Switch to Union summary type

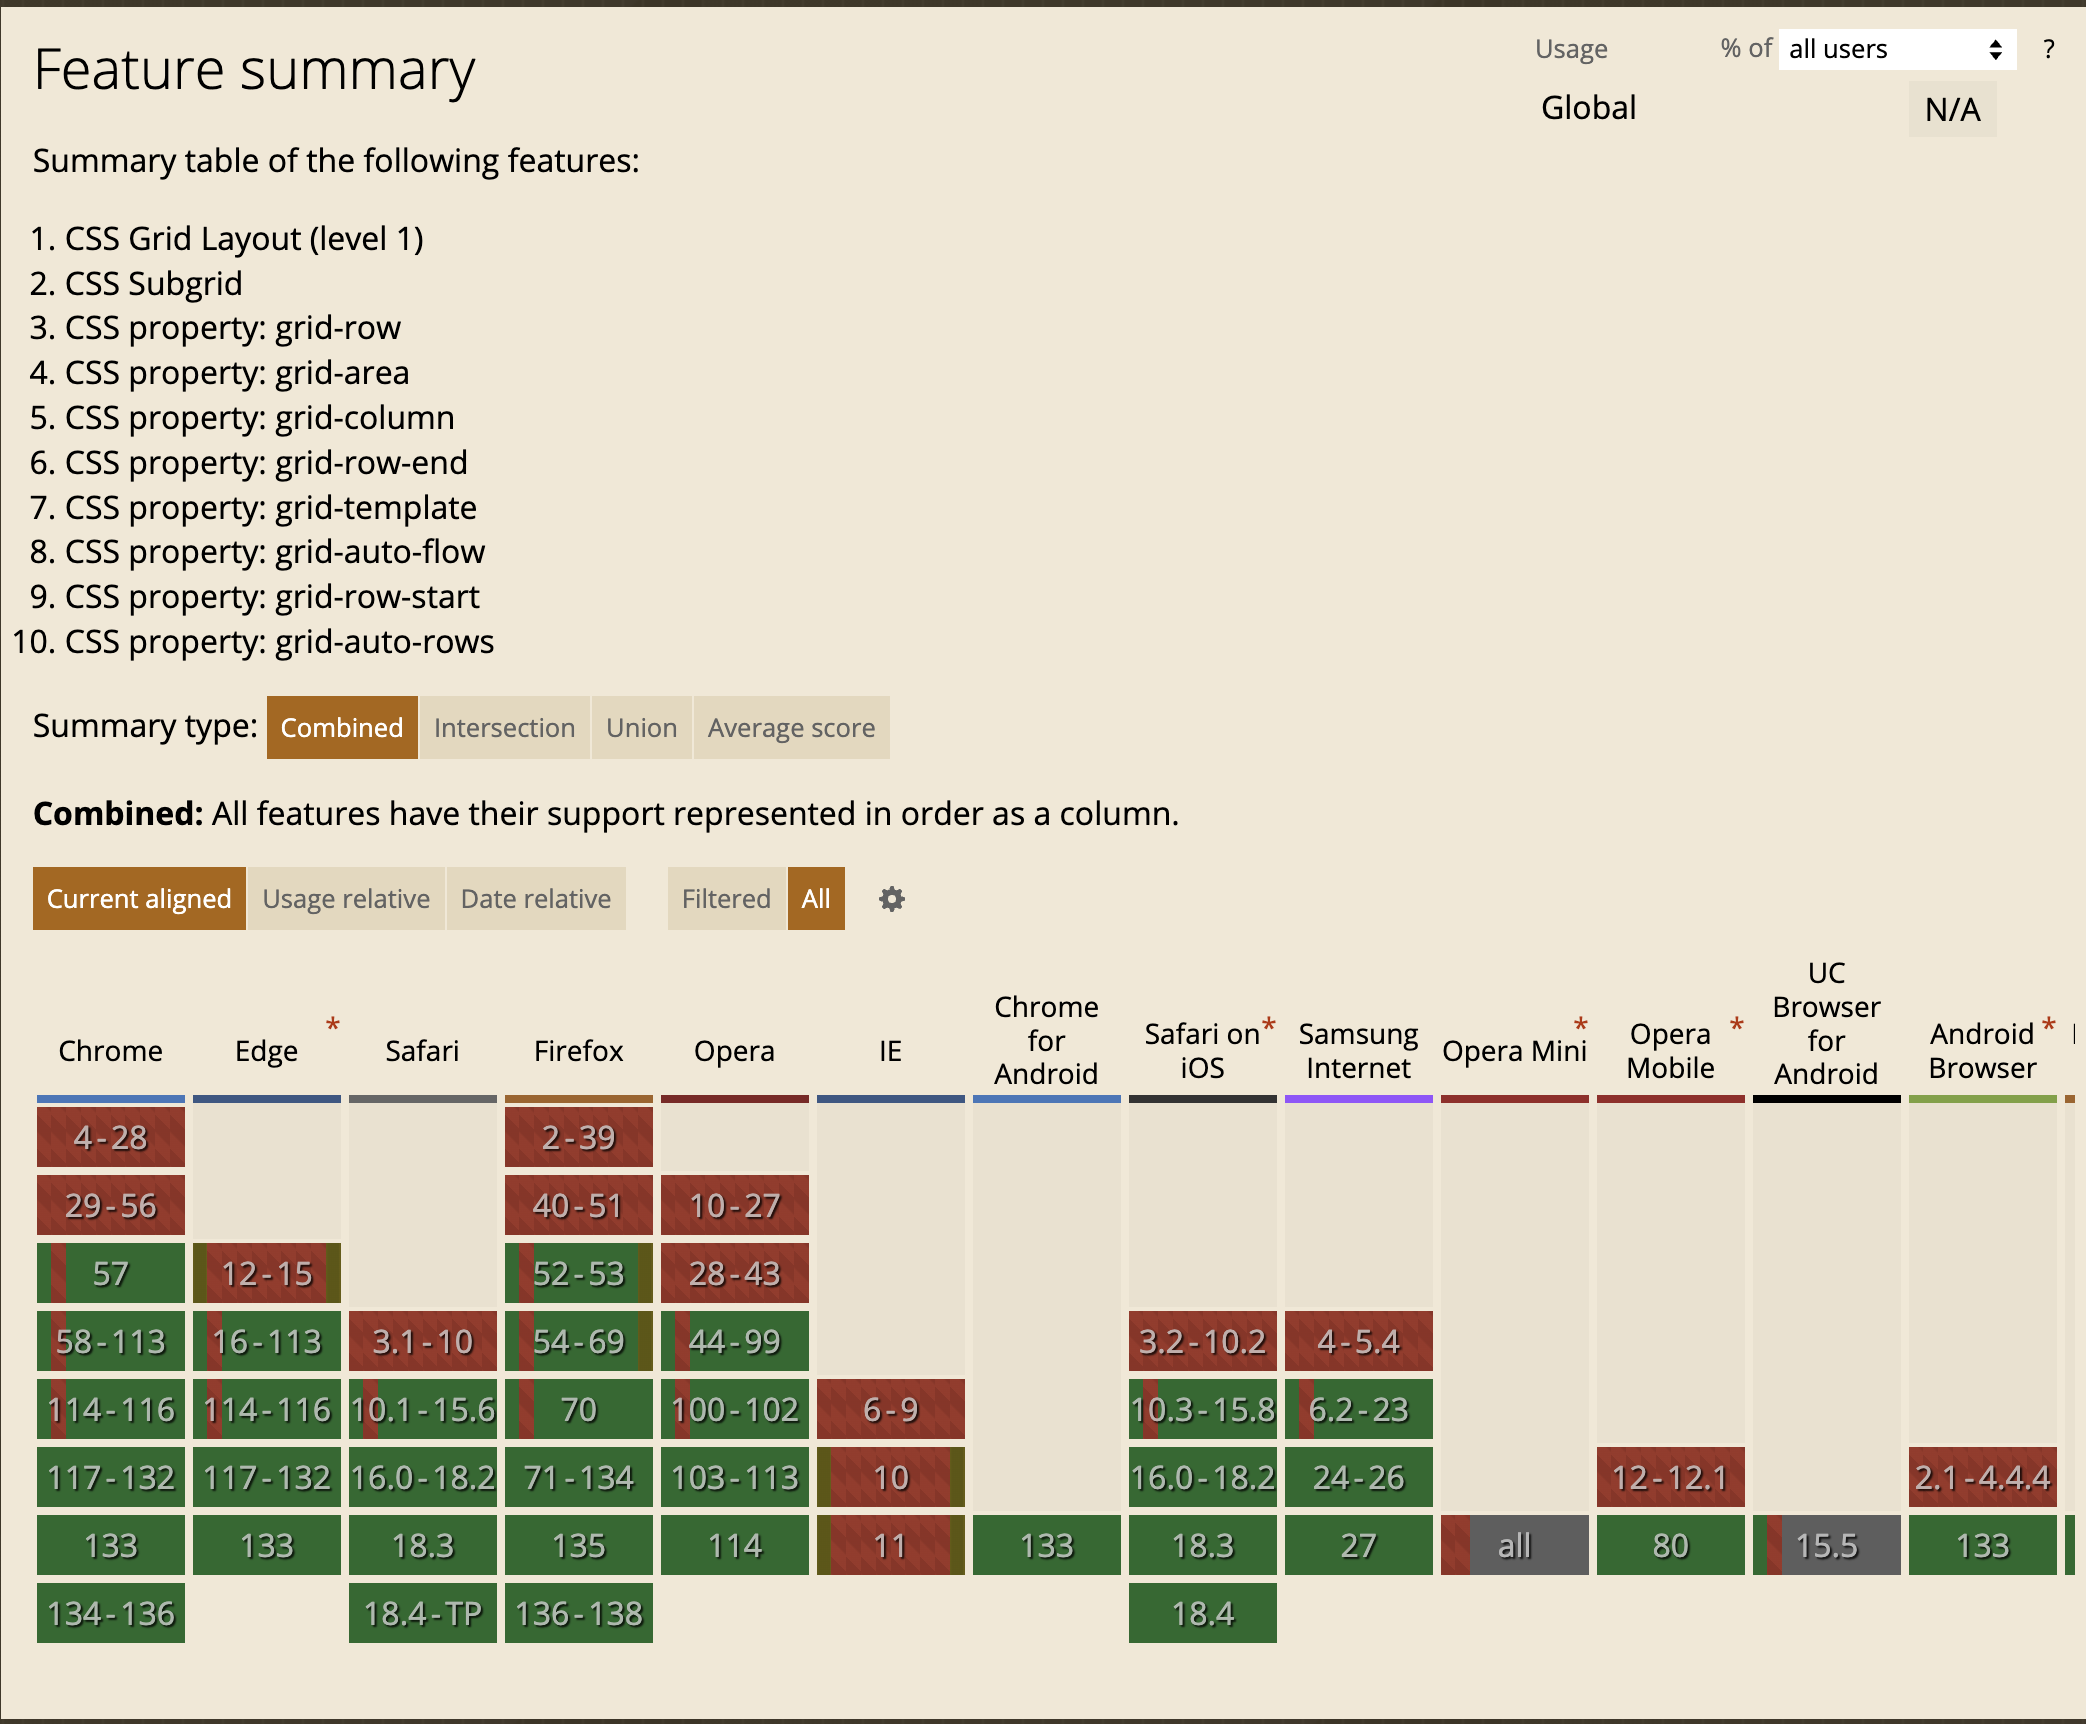point(642,728)
